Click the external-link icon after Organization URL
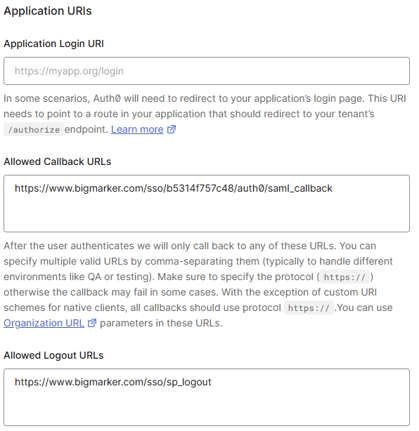Viewport: 419px width, 431px height. point(92,323)
